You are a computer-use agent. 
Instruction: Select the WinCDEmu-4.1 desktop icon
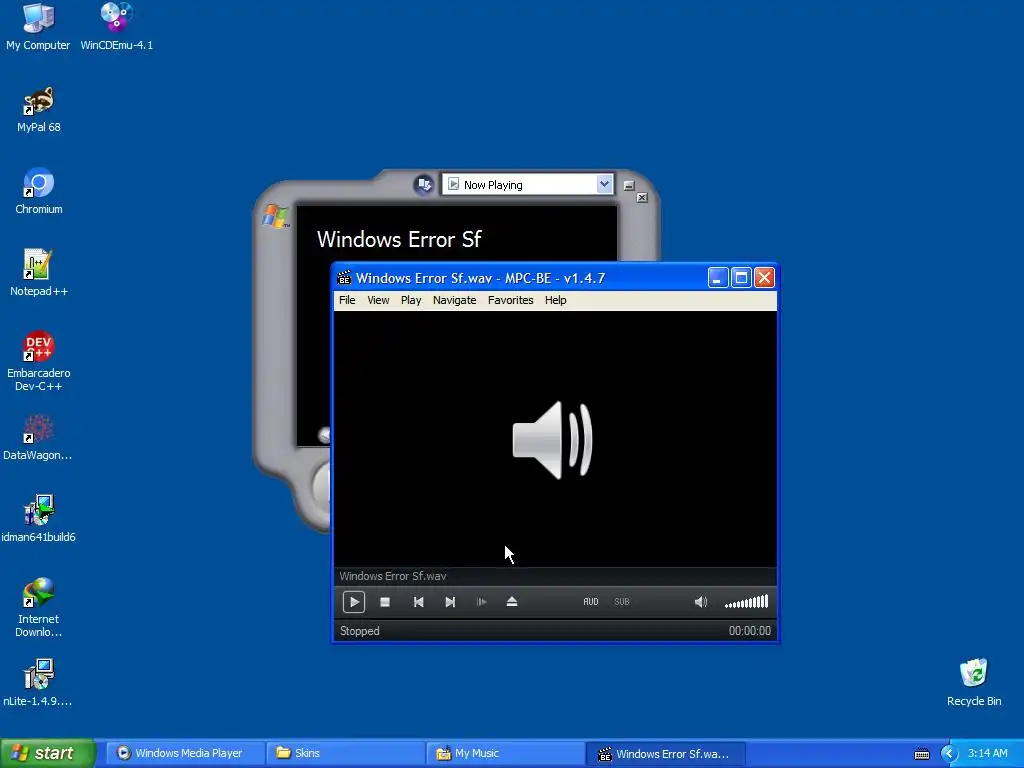116,27
